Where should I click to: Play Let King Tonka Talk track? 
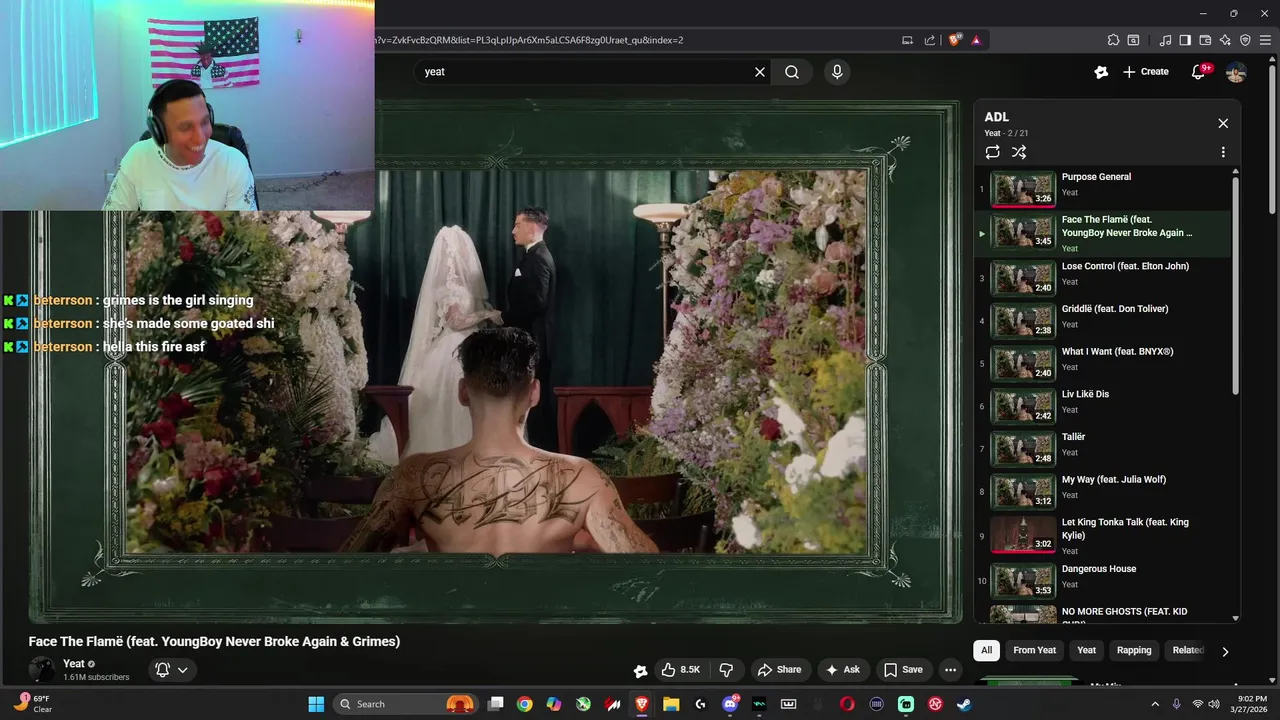click(1104, 536)
